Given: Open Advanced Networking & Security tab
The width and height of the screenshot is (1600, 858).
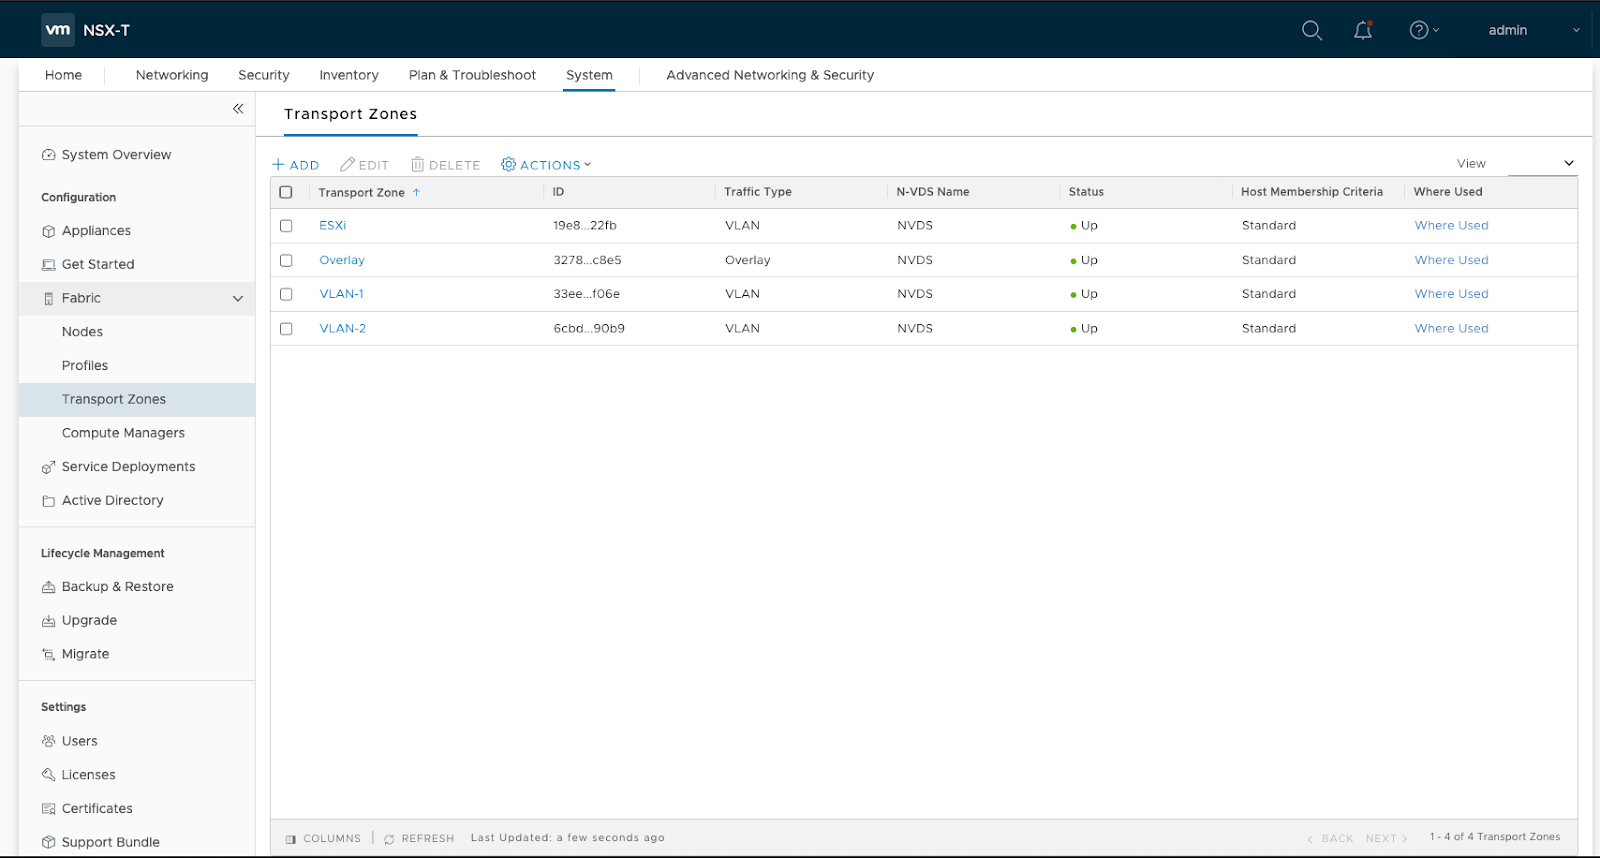Looking at the screenshot, I should coord(770,75).
